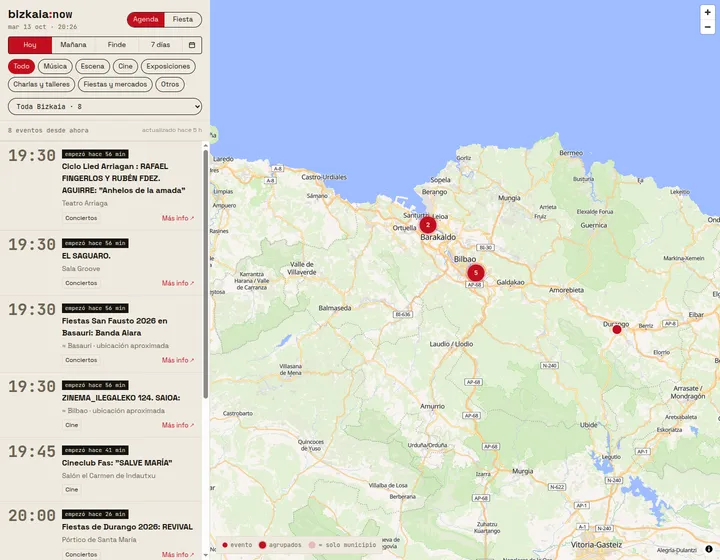This screenshot has width=720, height=560.
Task: Click the '8 eventos desde ahora' count text
Action: point(48,130)
